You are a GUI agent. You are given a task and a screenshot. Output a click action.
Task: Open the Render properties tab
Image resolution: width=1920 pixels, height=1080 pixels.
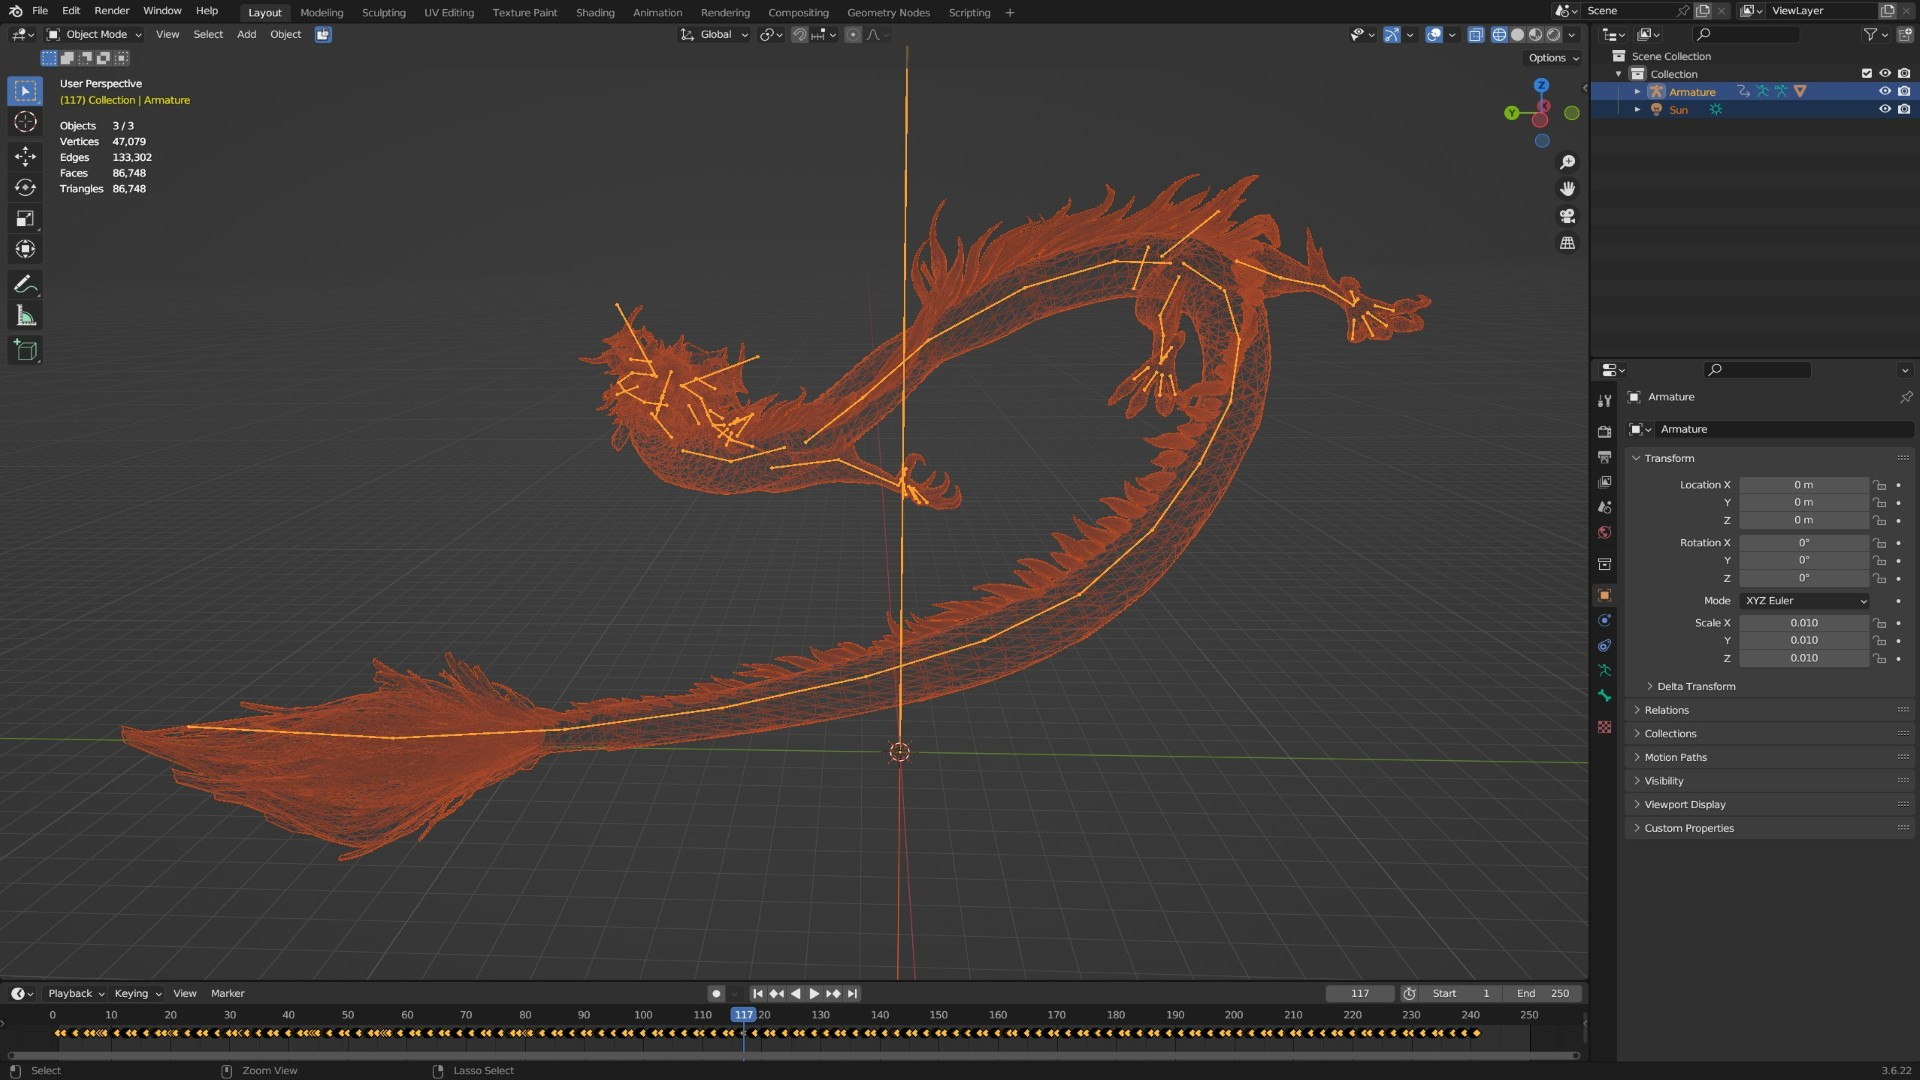coord(1604,431)
